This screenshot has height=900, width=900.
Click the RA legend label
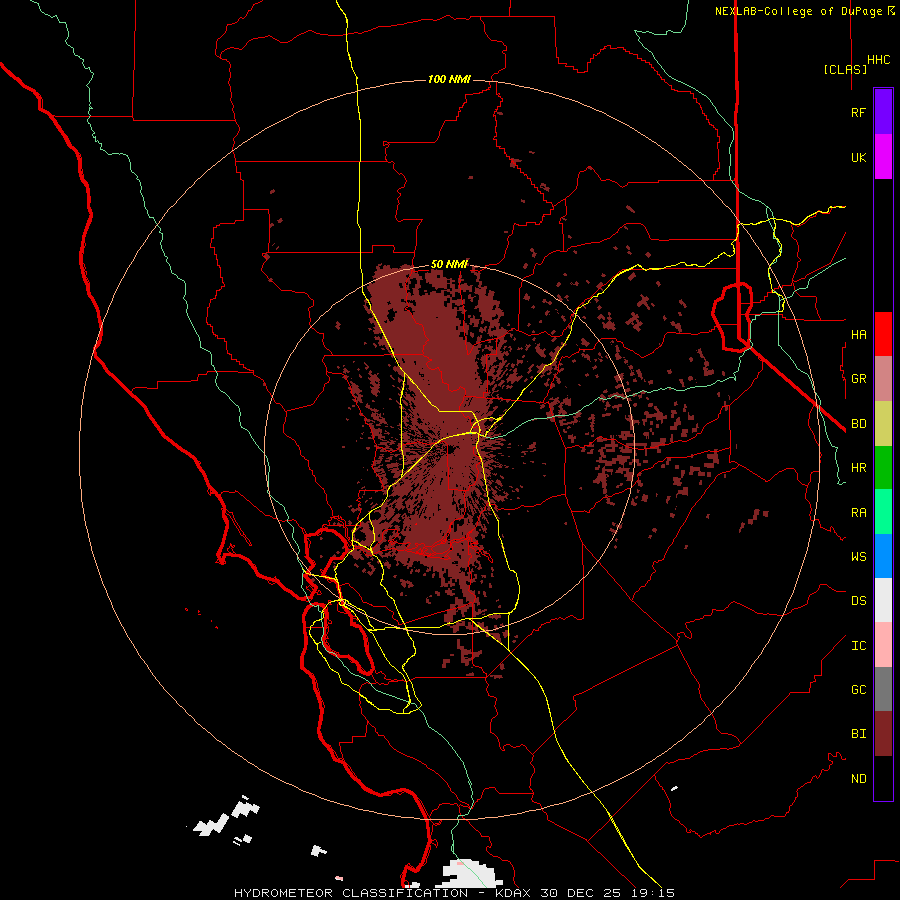[x=858, y=513]
